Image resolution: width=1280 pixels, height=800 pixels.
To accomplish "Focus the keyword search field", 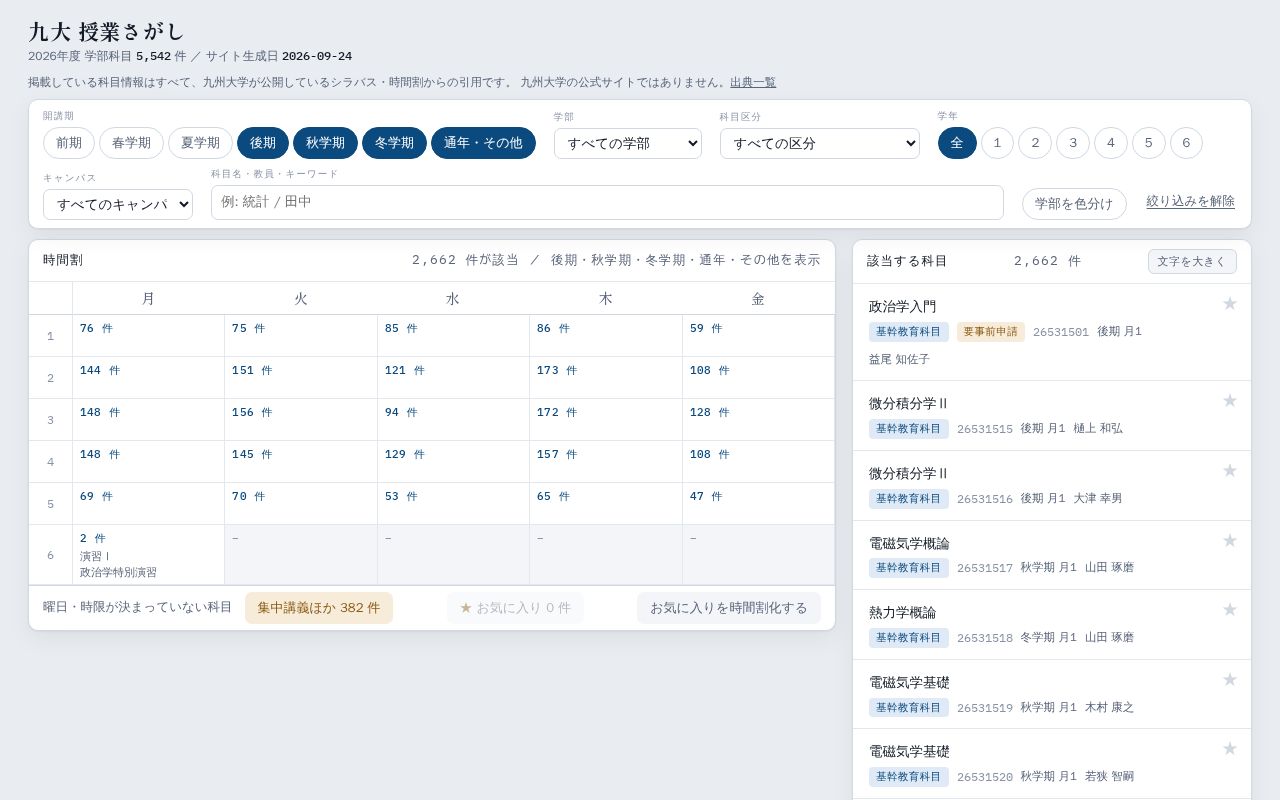I will [607, 202].
